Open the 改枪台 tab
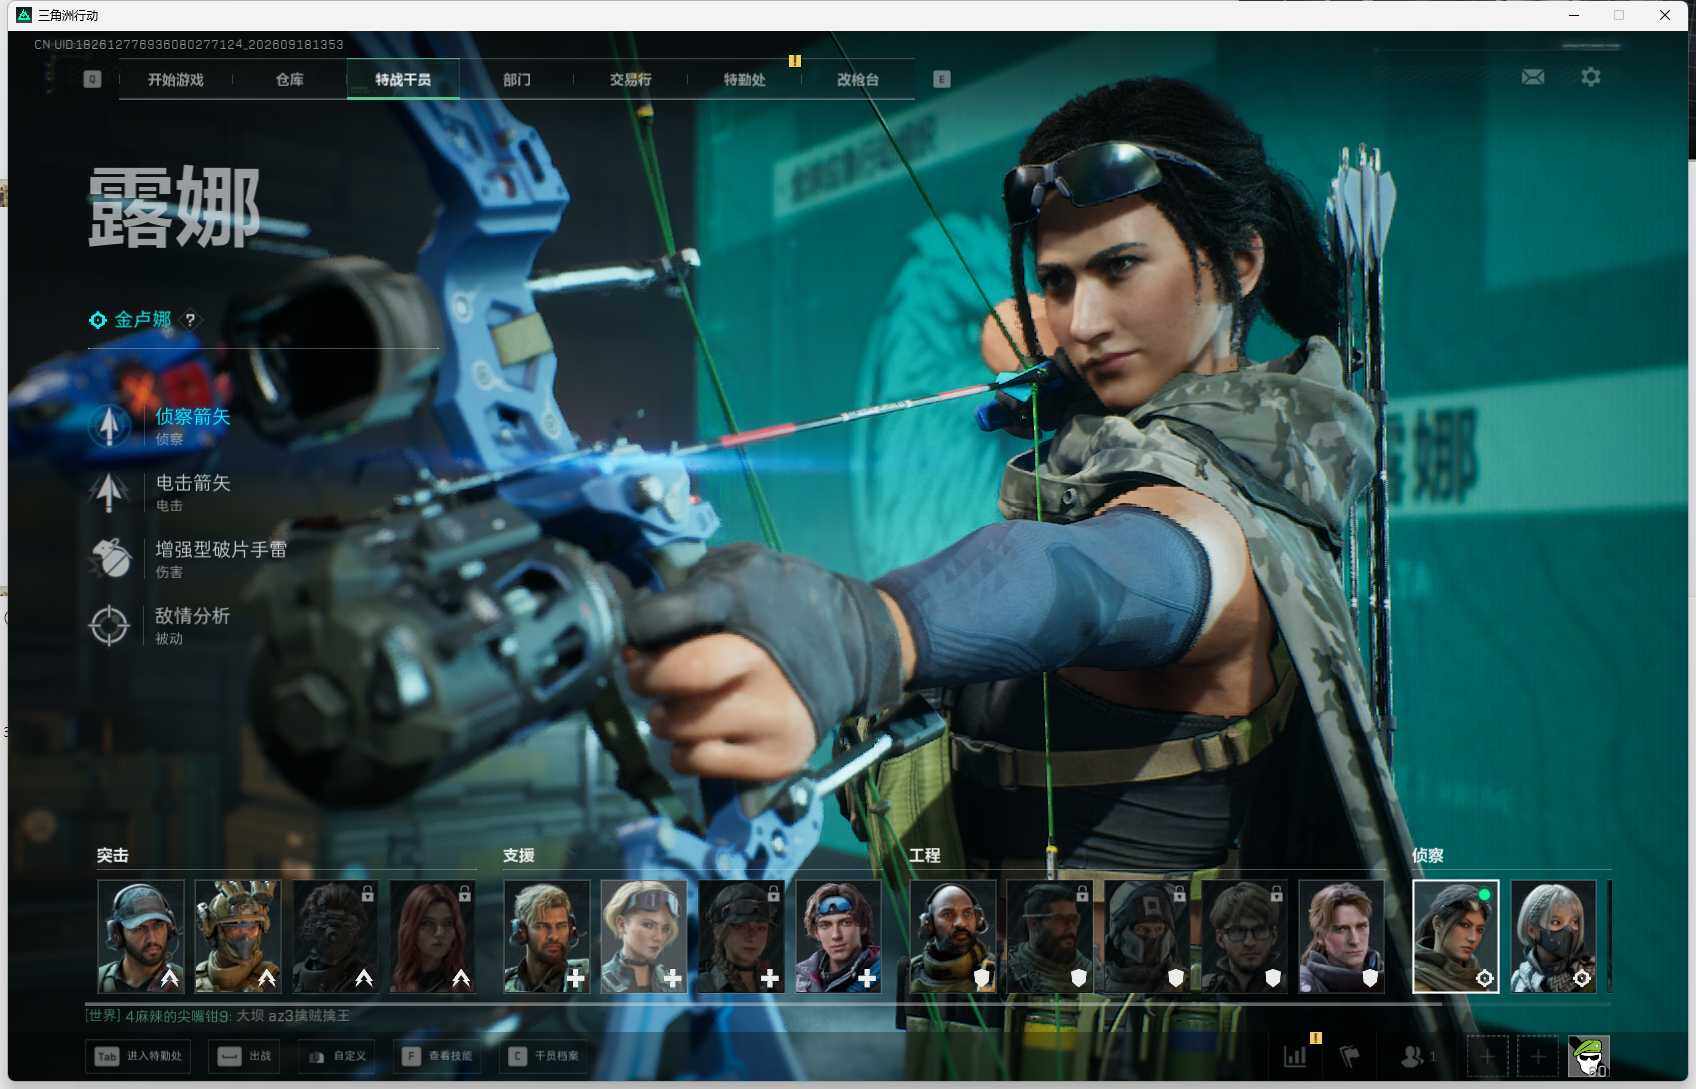This screenshot has width=1696, height=1089. pos(858,80)
